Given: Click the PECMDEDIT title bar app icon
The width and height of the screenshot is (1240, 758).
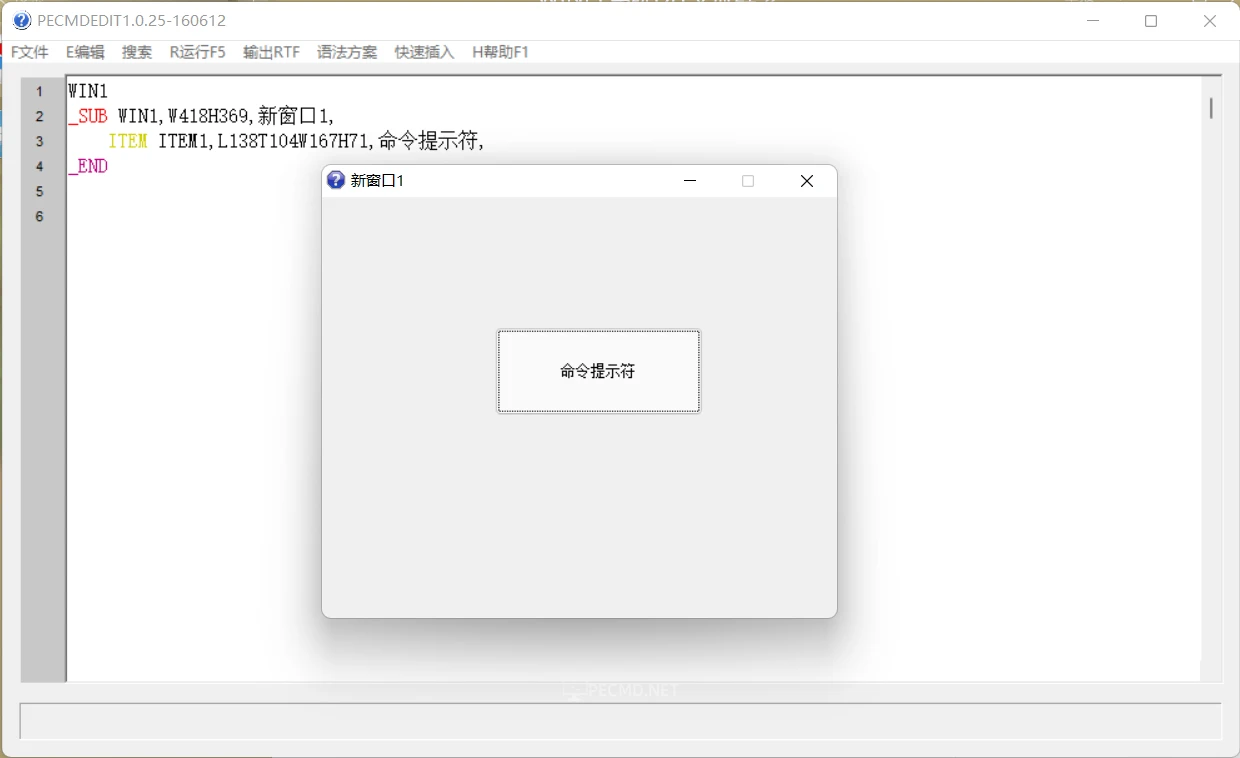Looking at the screenshot, I should pos(22,20).
